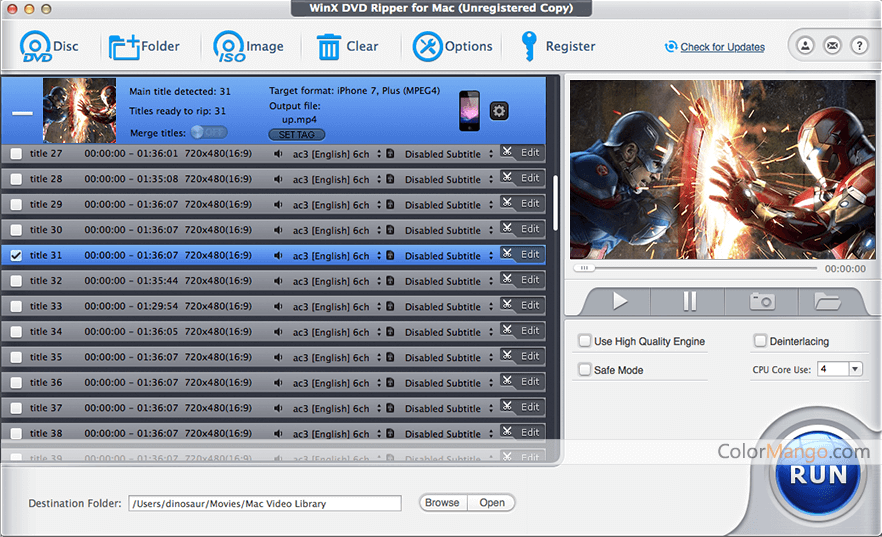Screen dimensions: 882x537
Task: Click the Folder toolbar item
Action: tap(144, 46)
